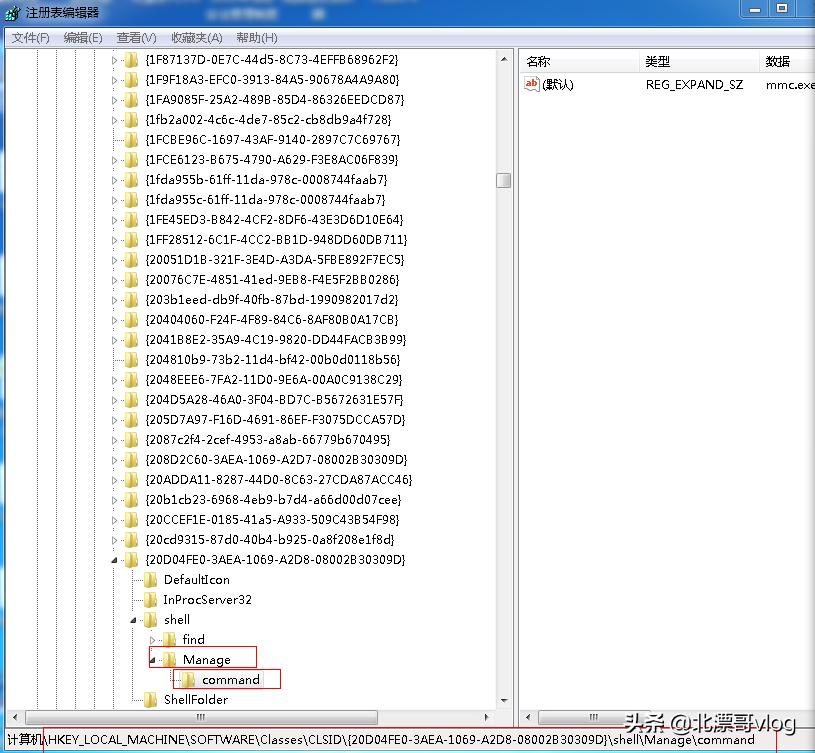815x753 pixels.
Task: Expand the {1fb2a002-4c6c-4de7-85c2-cb8db9a4f728} key
Action: (114, 120)
